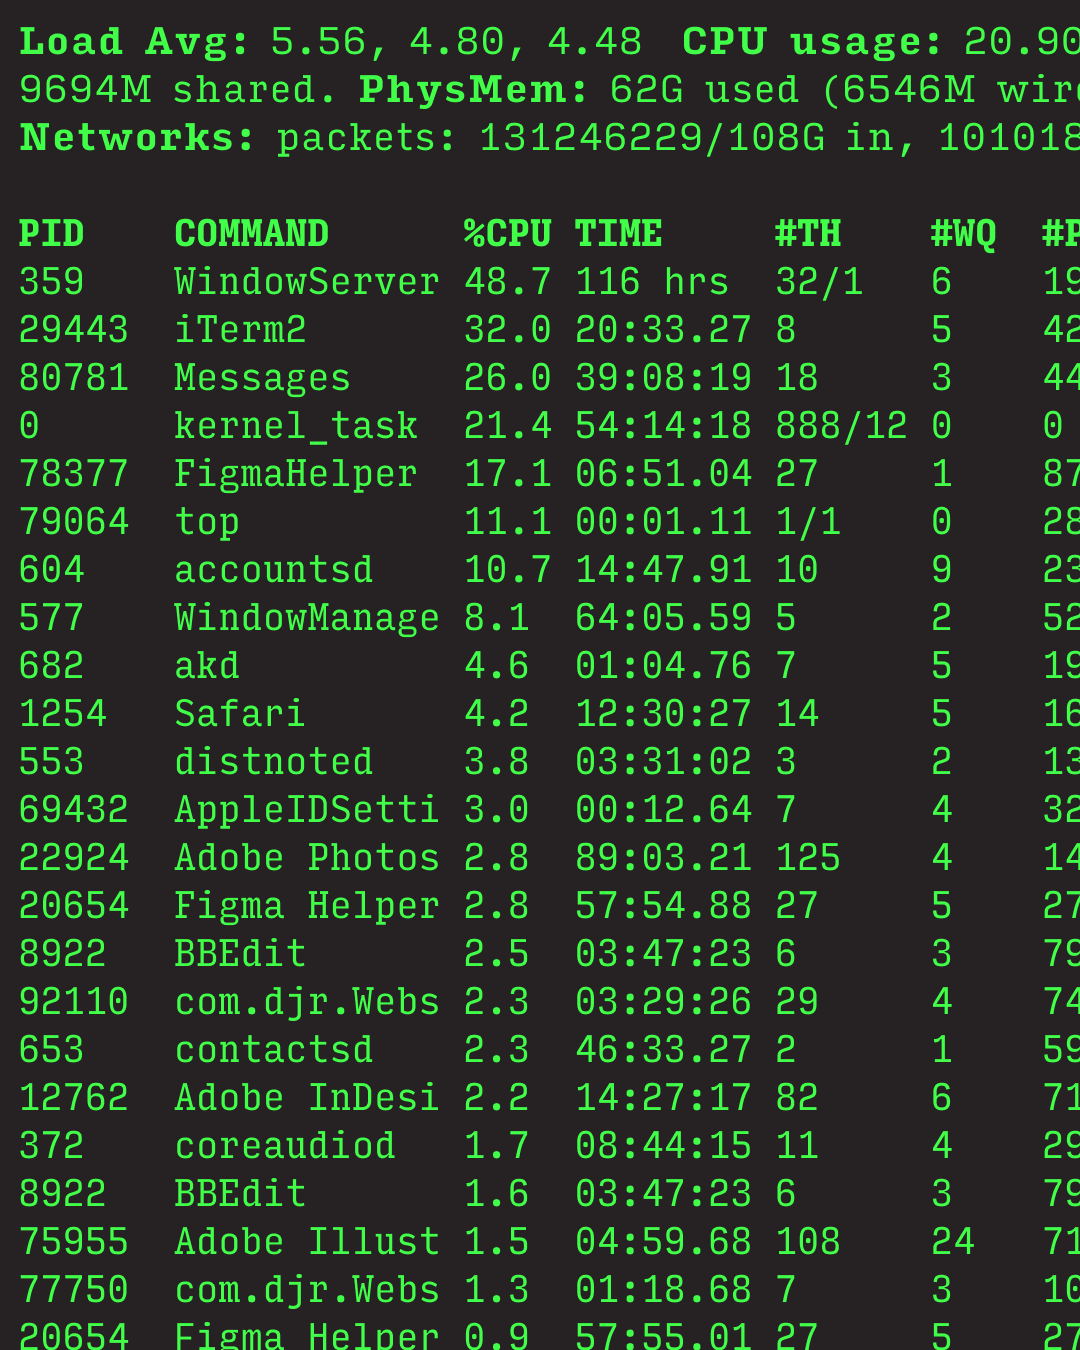Click the Messages command entry
The height and width of the screenshot is (1350, 1080).
[262, 378]
